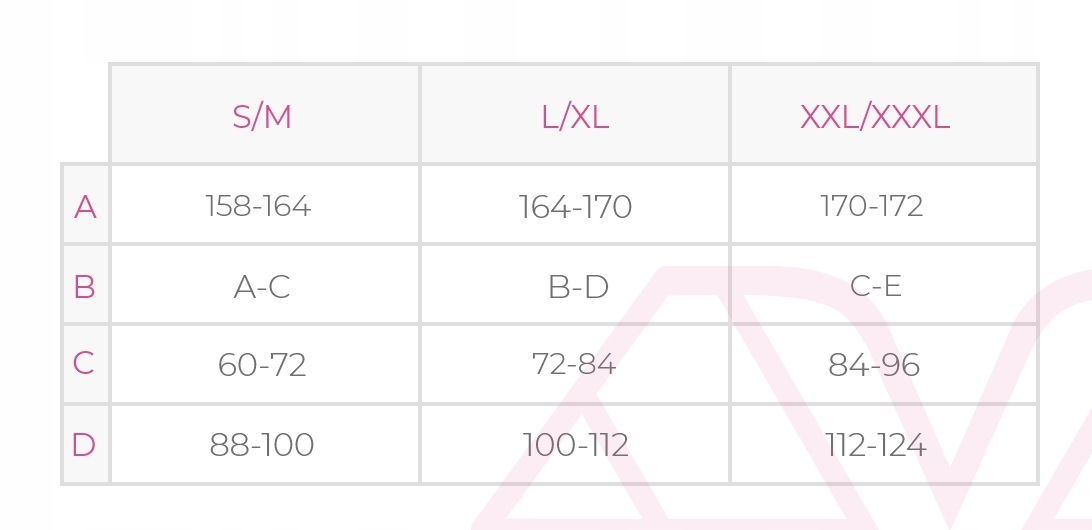
Task: Select the 112-124 cell
Action: (x=876, y=444)
